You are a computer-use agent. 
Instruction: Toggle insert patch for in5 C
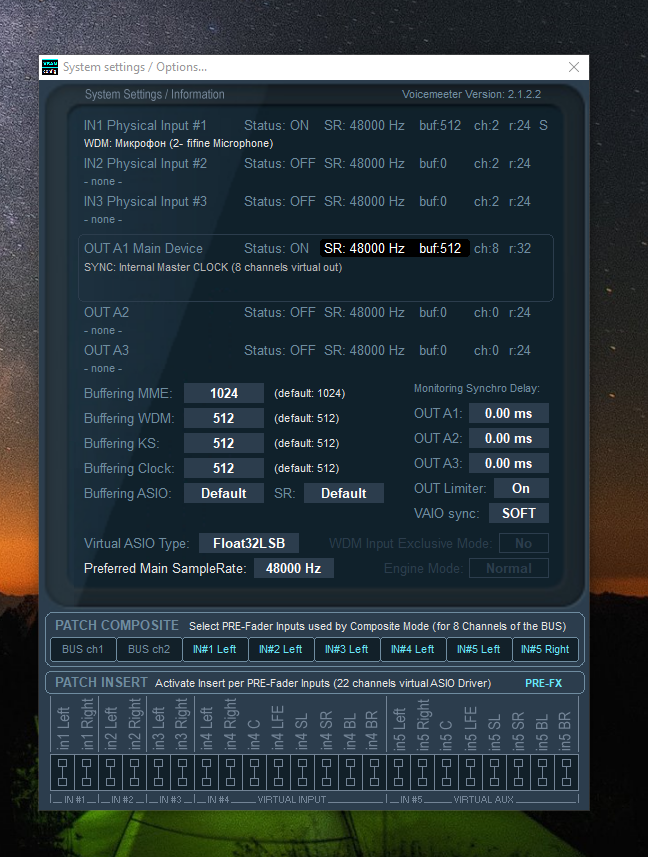pos(447,772)
